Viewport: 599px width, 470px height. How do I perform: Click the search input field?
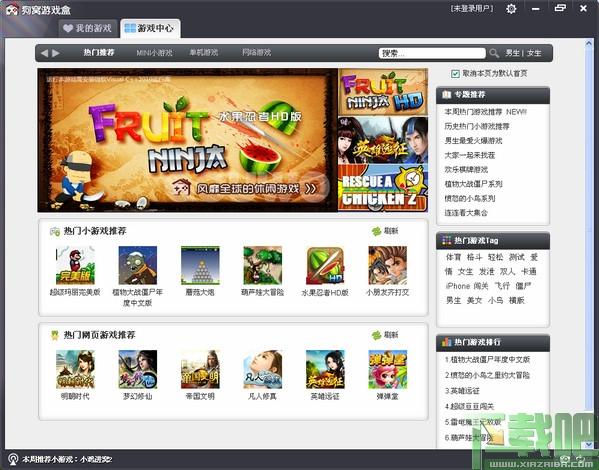click(432, 53)
